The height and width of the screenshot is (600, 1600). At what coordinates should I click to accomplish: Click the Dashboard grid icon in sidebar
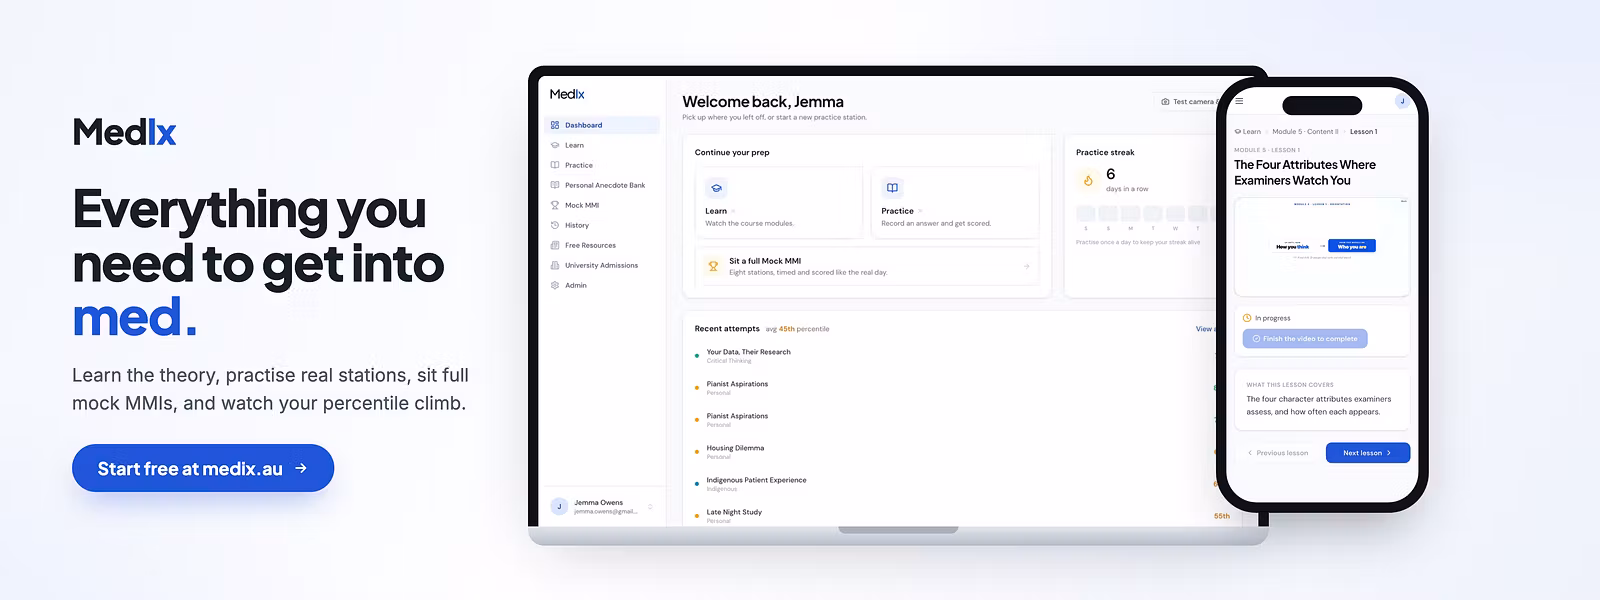(x=555, y=125)
